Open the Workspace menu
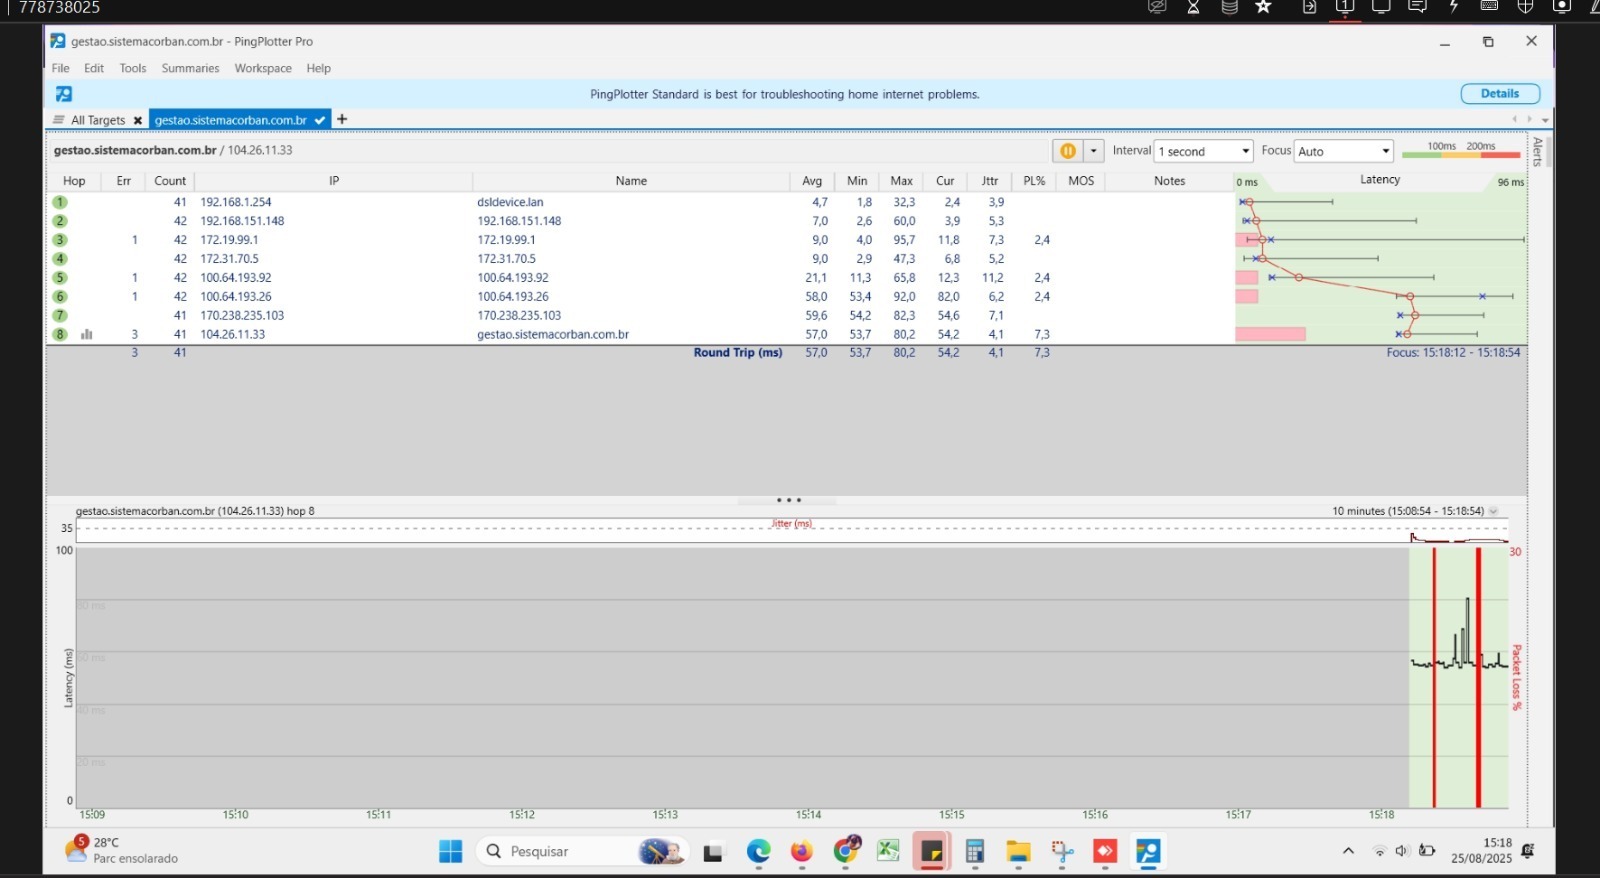 coord(263,68)
